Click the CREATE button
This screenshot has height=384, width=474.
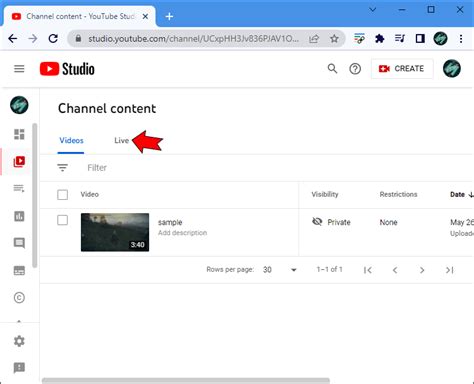(x=402, y=69)
